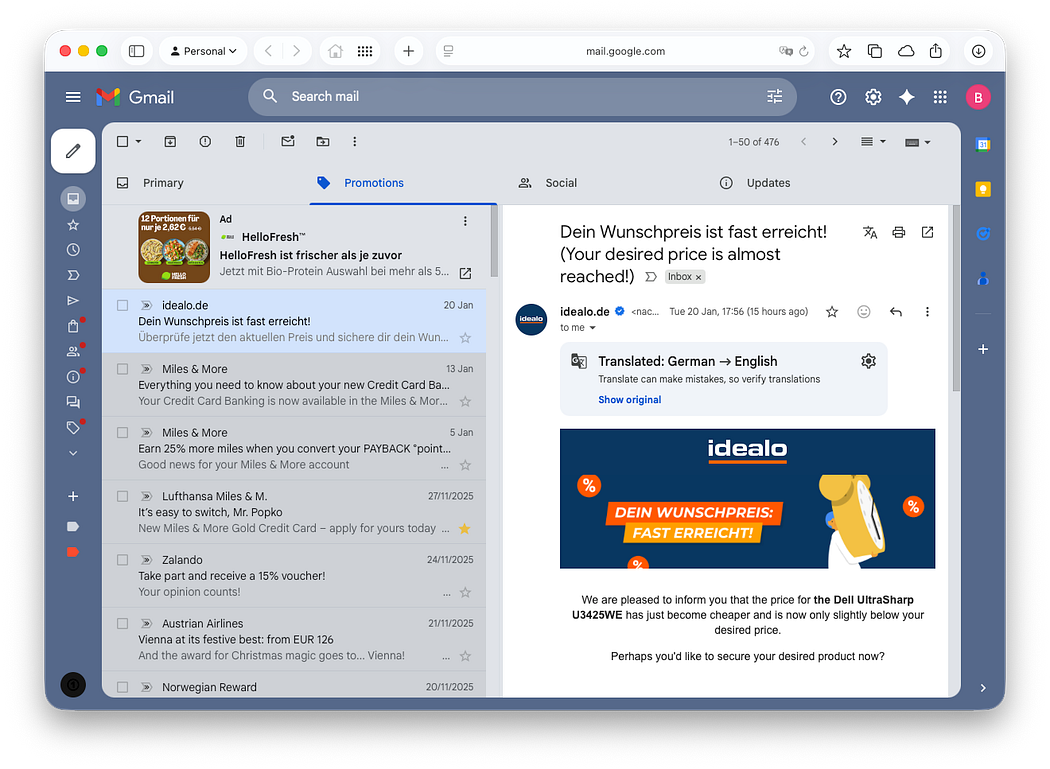
Task: Collapse the sidebar with More chevron
Action: pyautogui.click(x=72, y=452)
